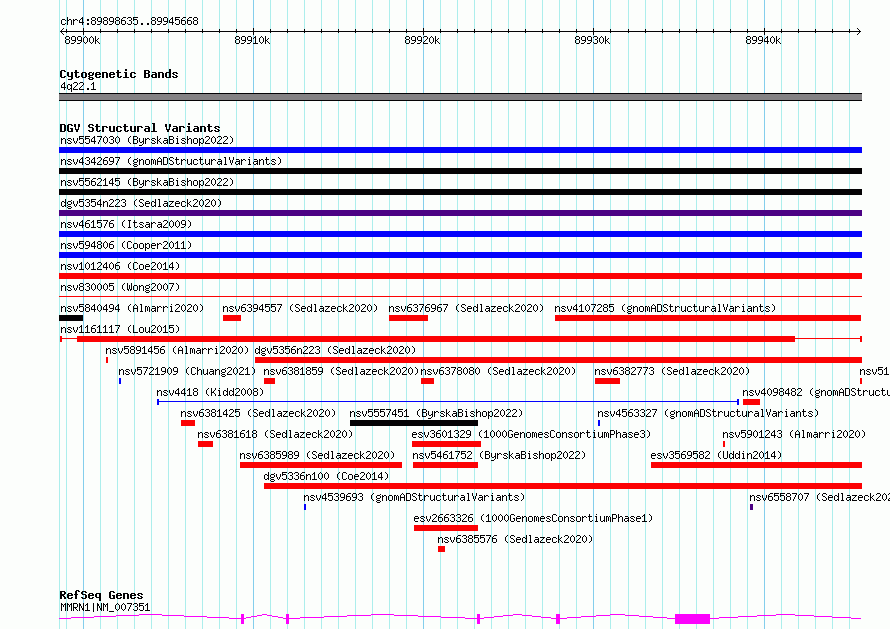This screenshot has width=890, height=629.
Task: Click the blue line under nsv4418 (Kidd2008)
Action: coord(448,402)
